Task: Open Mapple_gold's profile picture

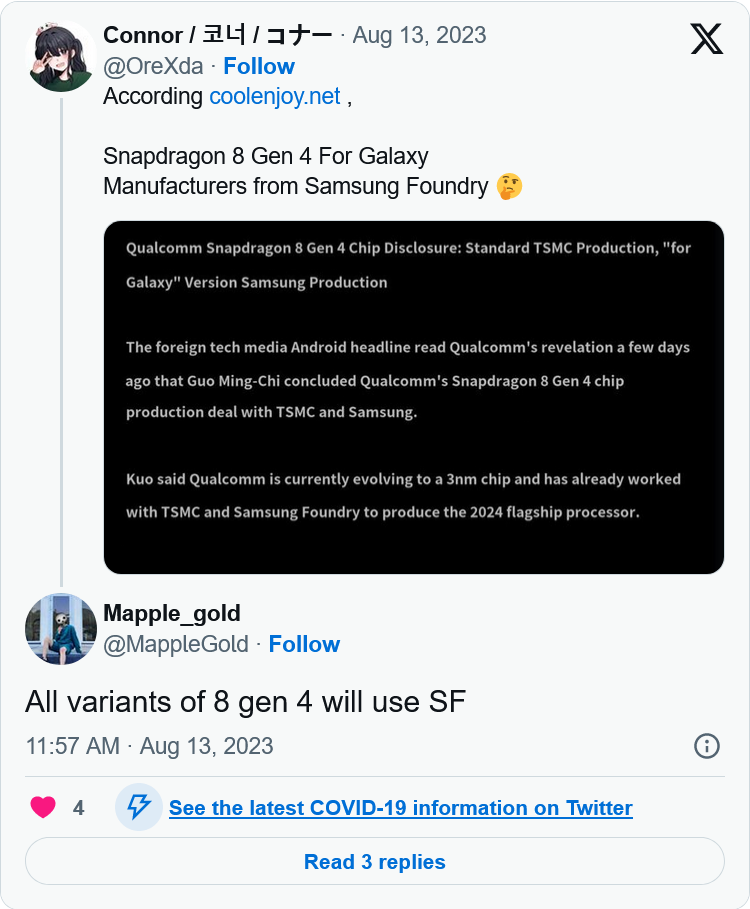Action: click(61, 628)
